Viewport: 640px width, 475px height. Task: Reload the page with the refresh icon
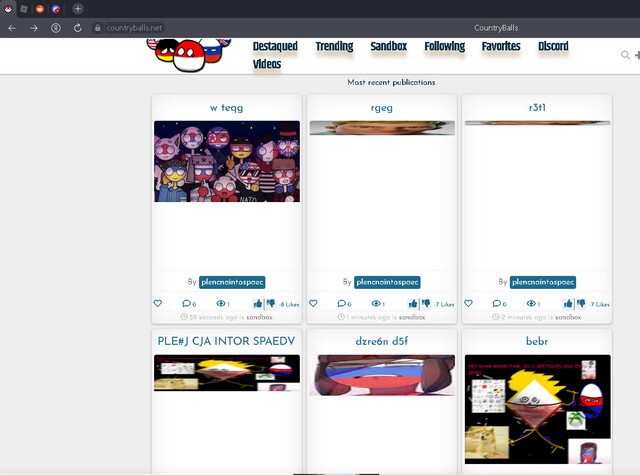(x=78, y=28)
